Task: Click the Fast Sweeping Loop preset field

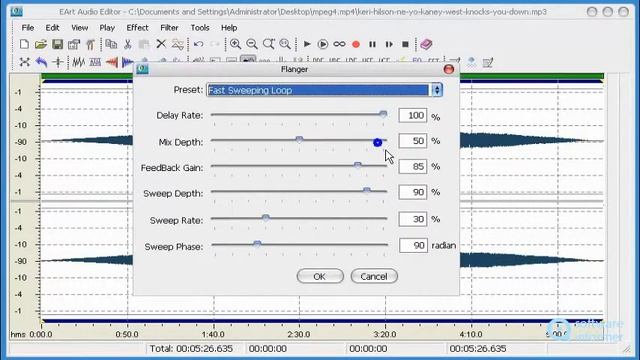Action: point(318,90)
